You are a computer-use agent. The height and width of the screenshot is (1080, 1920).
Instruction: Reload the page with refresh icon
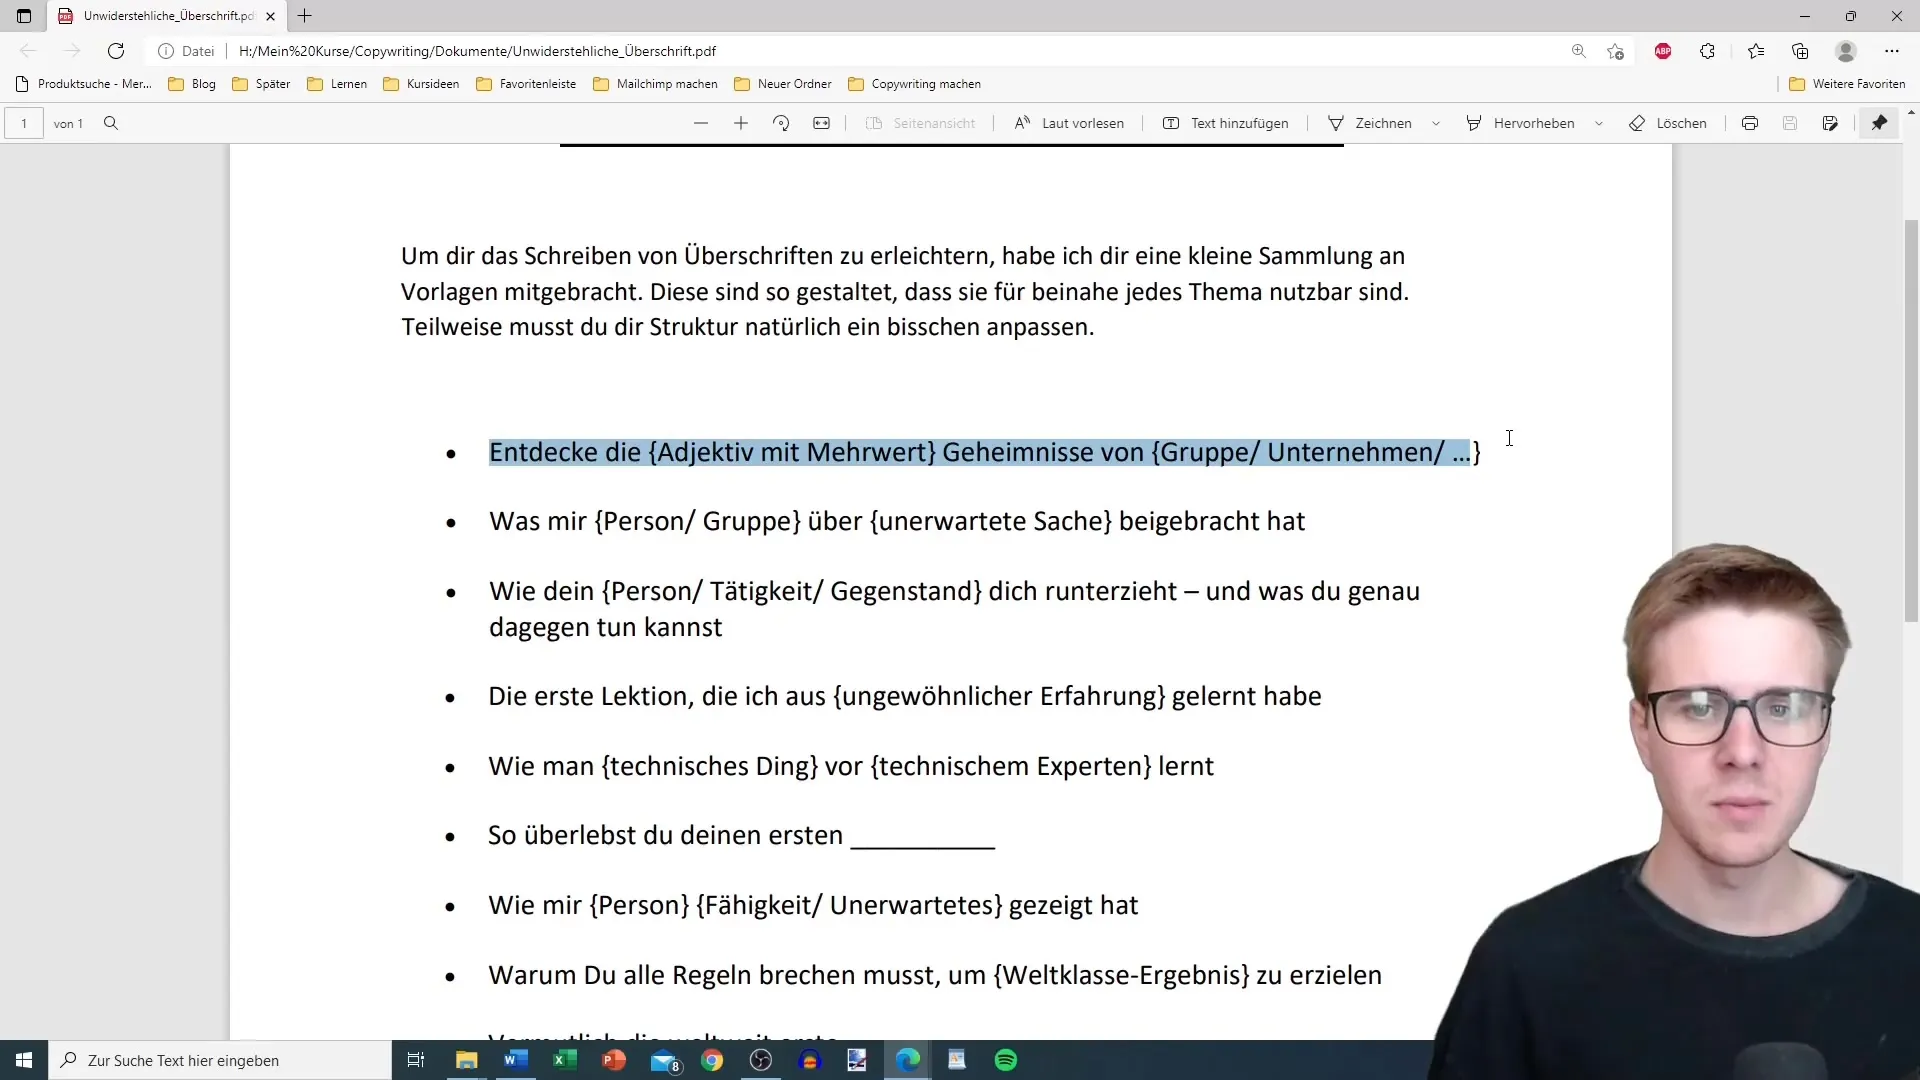[116, 51]
